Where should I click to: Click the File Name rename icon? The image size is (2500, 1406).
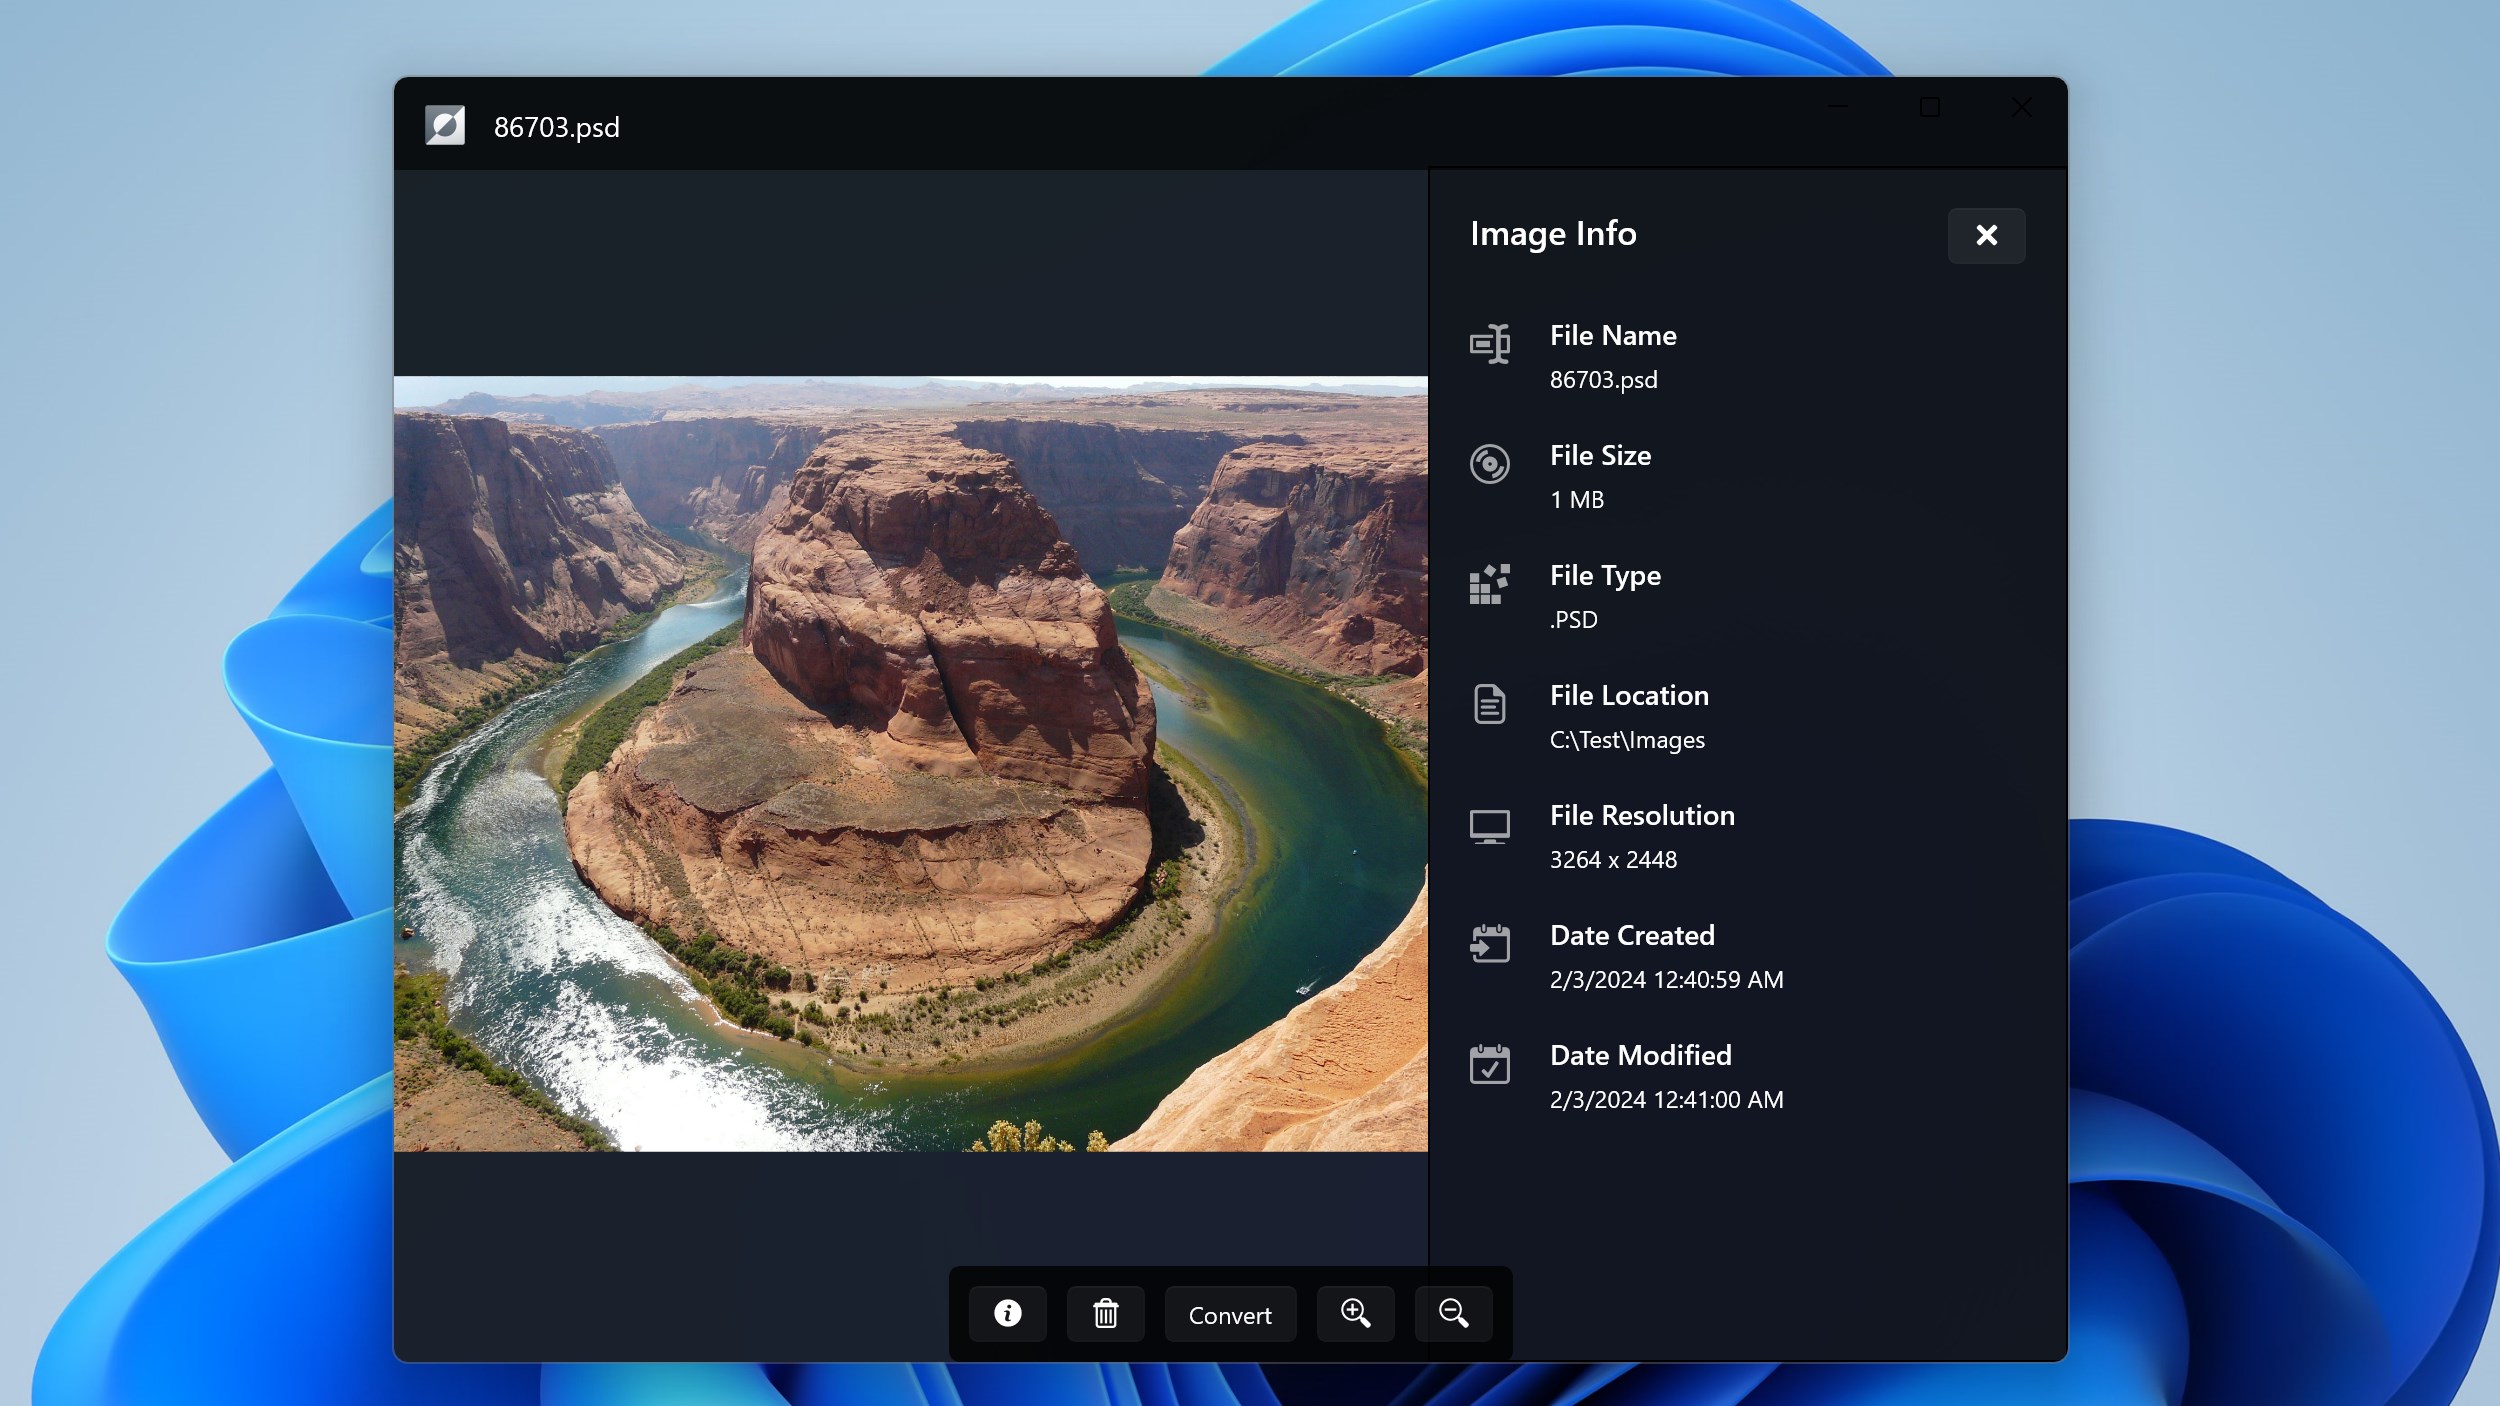1489,344
